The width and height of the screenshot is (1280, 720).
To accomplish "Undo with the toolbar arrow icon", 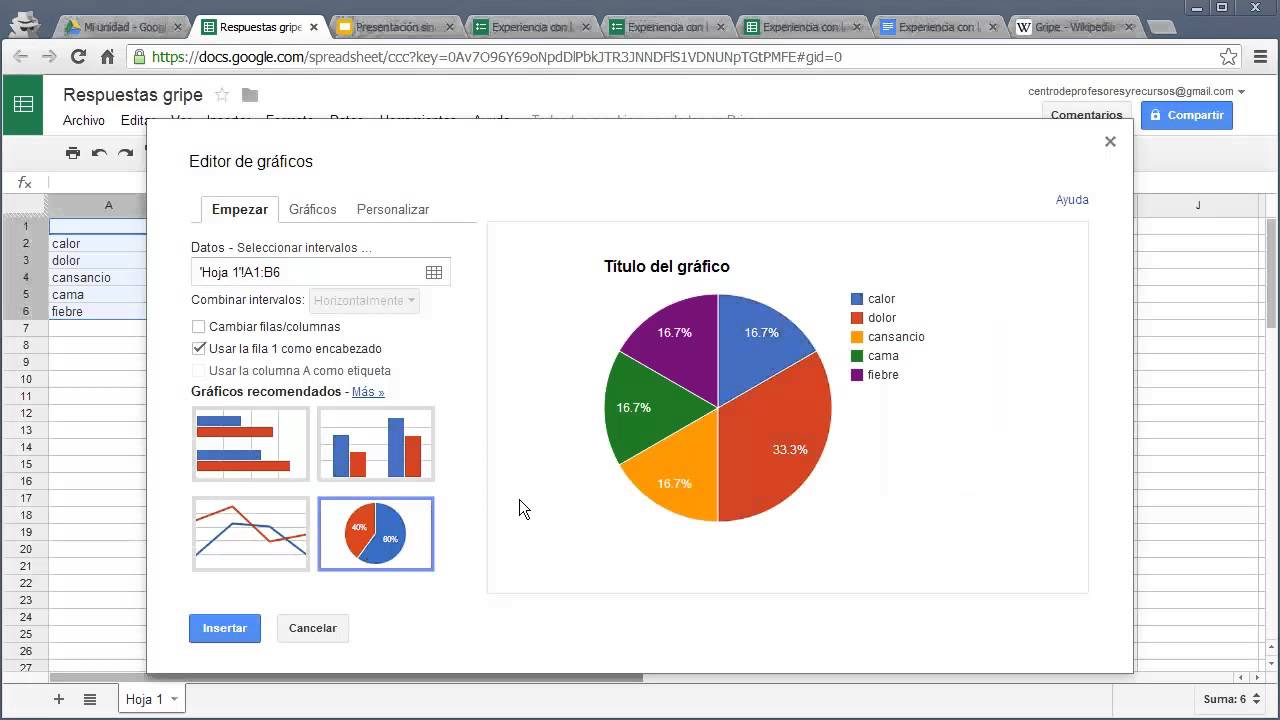I will click(x=99, y=153).
